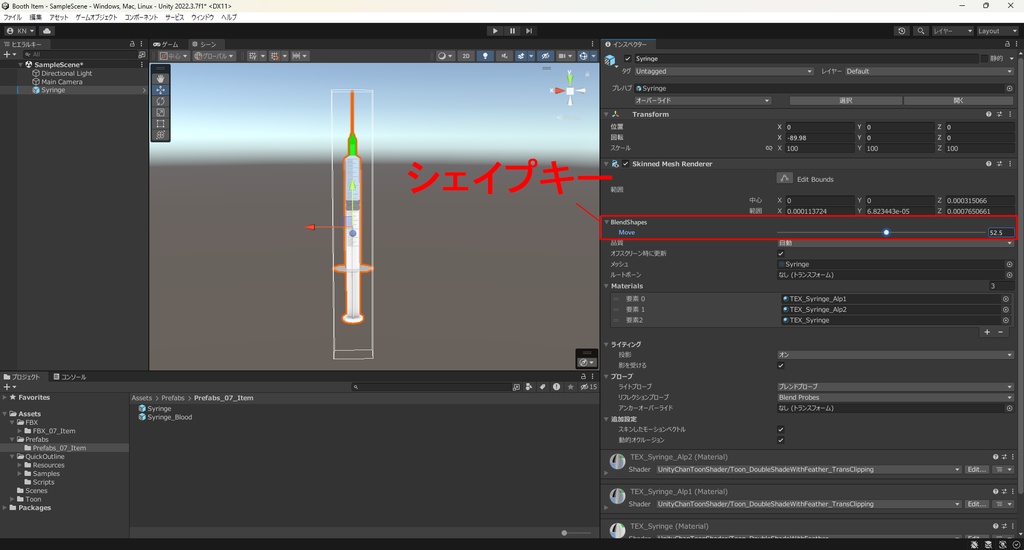1024x550 pixels.
Task: Open the Edit menu
Action: 36,18
